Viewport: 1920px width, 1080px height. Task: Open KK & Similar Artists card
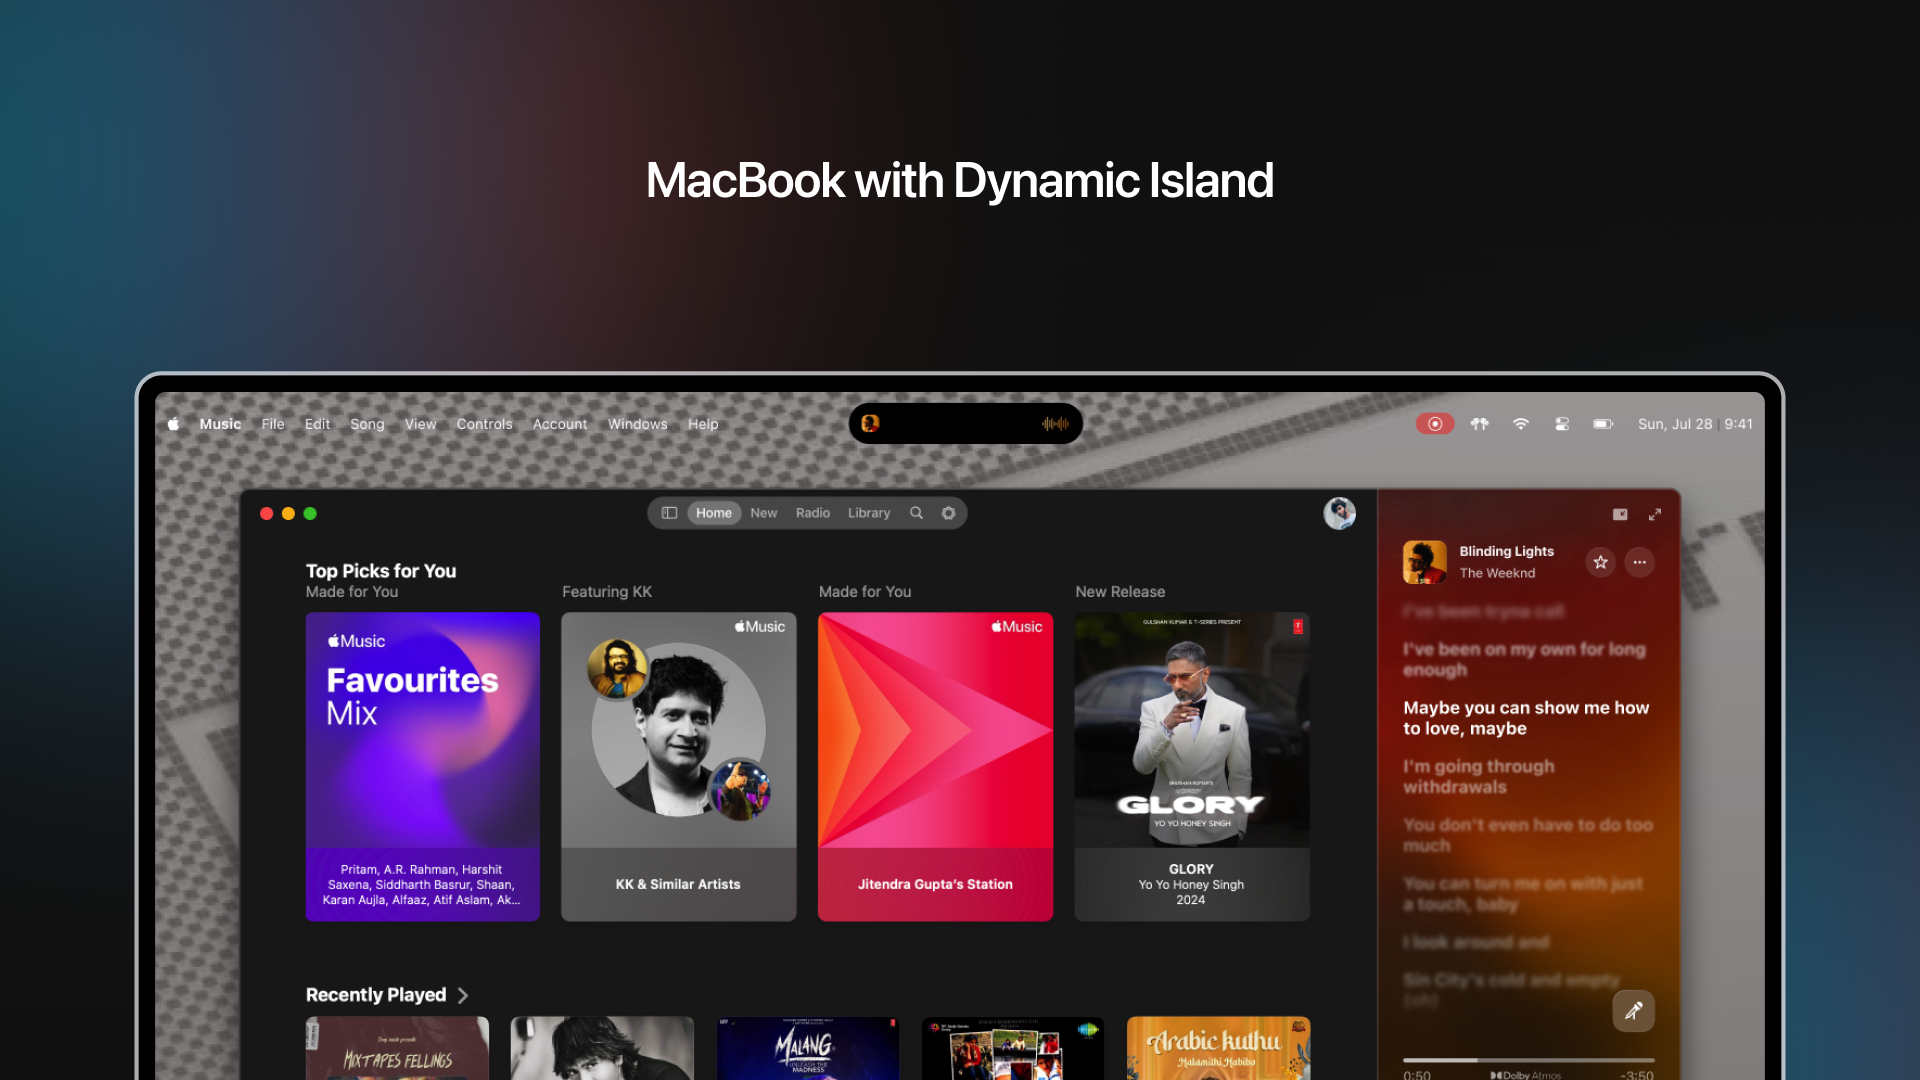[679, 766]
